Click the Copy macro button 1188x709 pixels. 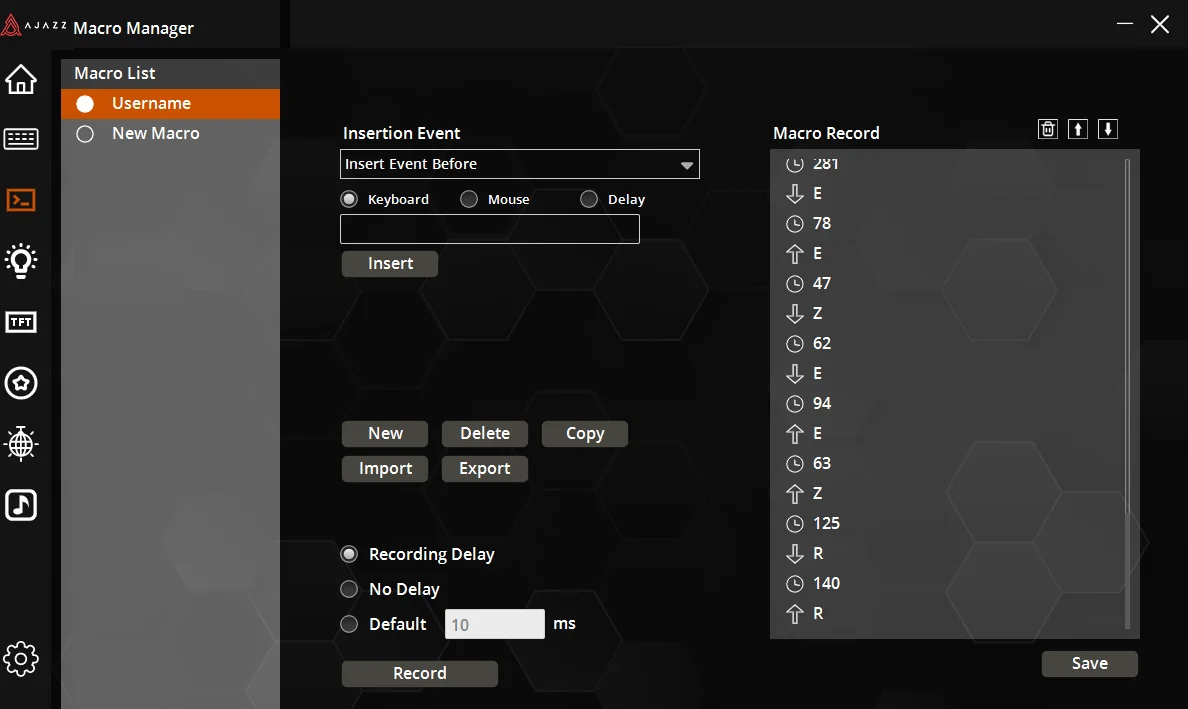coord(585,434)
